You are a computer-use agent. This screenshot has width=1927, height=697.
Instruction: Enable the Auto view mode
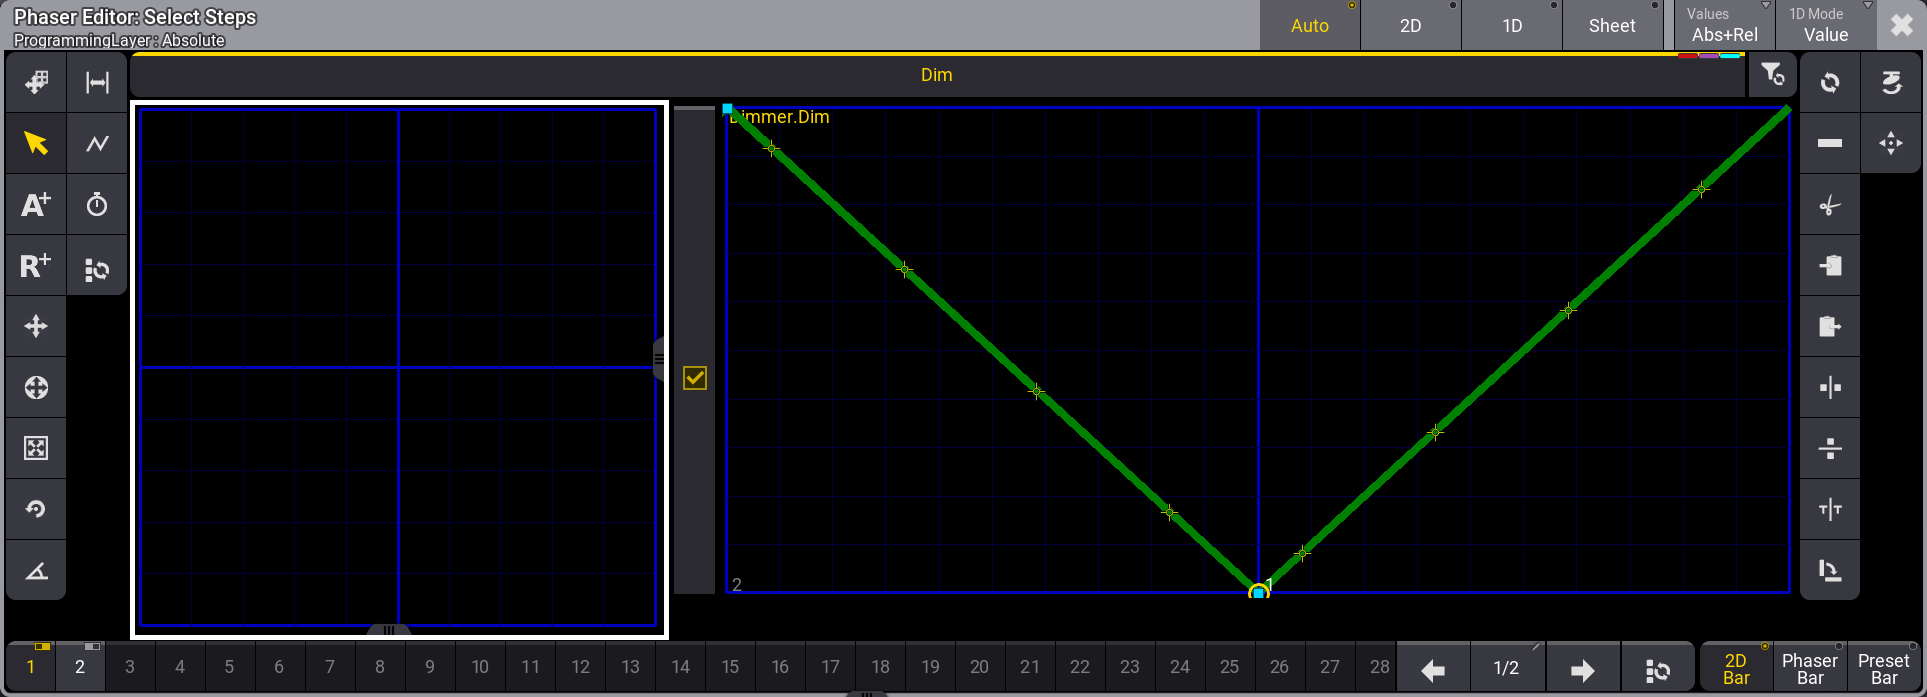pyautogui.click(x=1310, y=26)
